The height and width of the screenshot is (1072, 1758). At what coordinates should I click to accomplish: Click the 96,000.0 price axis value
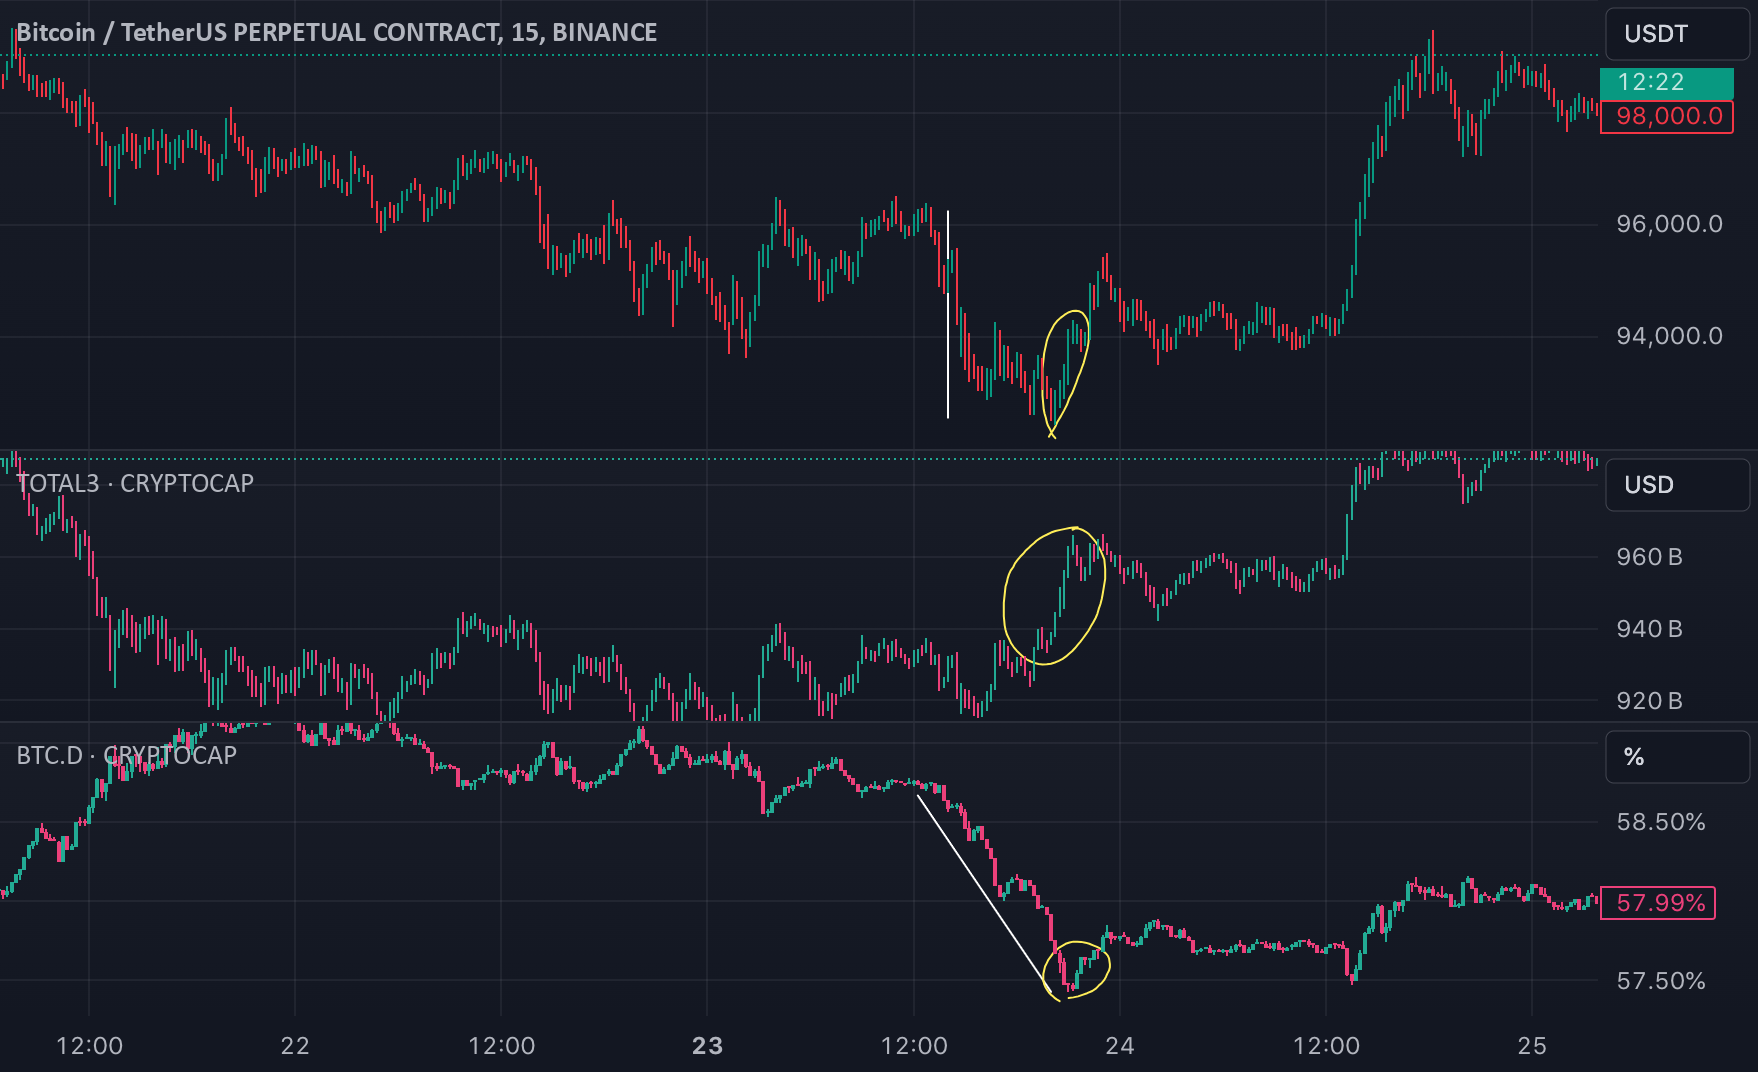coord(1669,224)
